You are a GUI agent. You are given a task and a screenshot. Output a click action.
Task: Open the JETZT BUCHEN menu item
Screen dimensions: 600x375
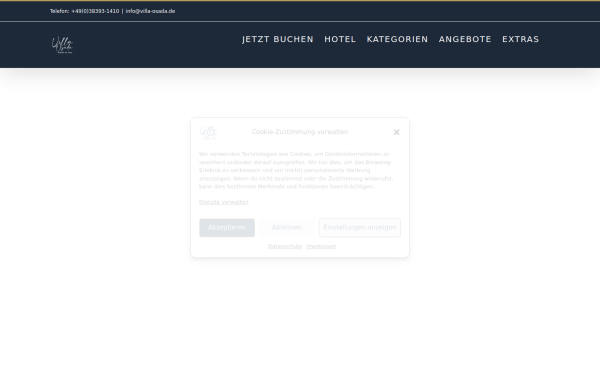point(278,39)
